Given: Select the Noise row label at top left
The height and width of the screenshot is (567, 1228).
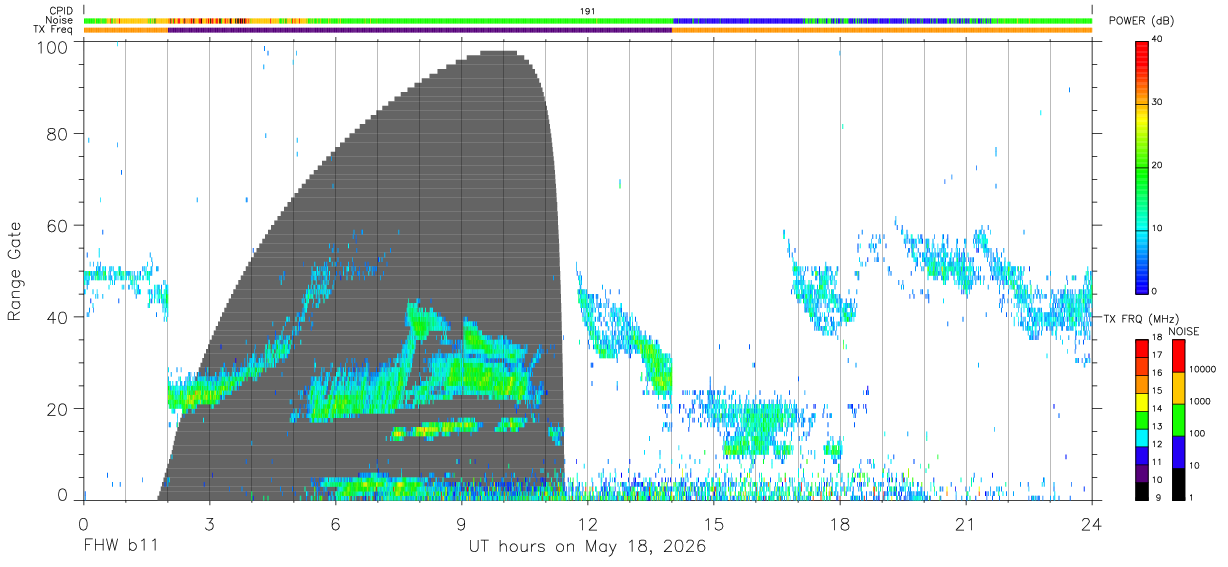Looking at the screenshot, I should (x=61, y=20).
